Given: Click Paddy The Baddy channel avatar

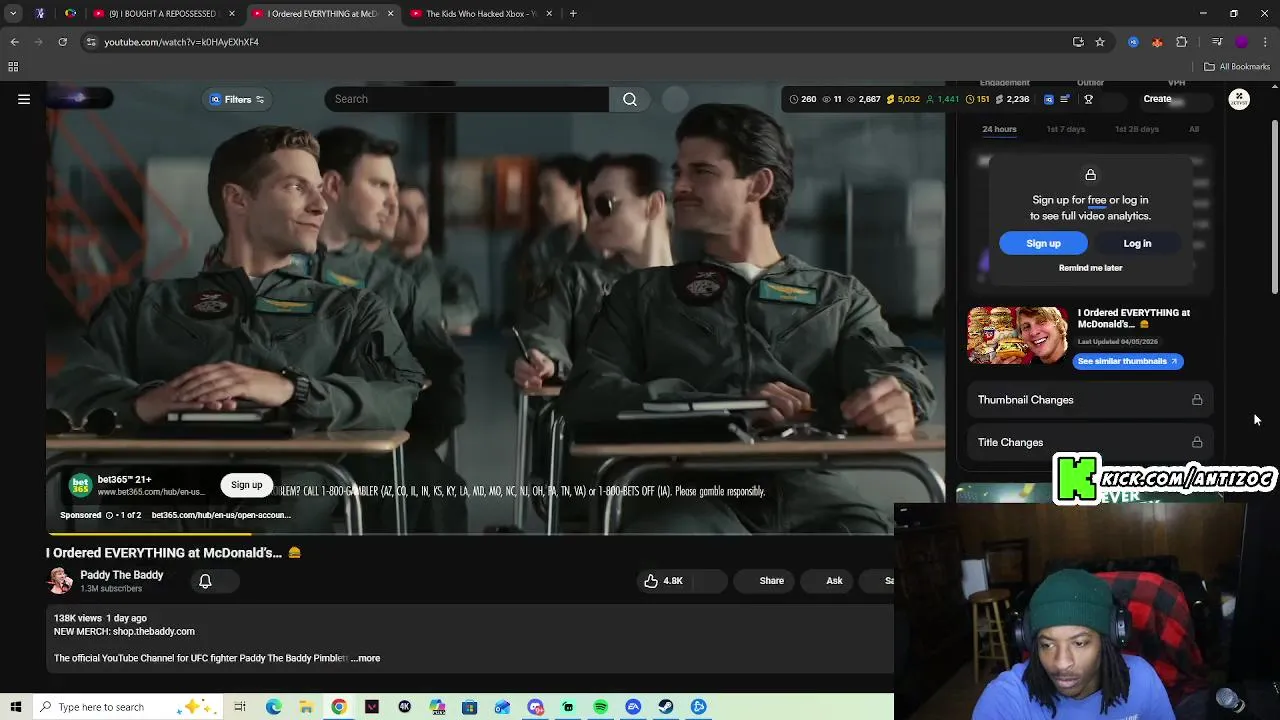Looking at the screenshot, I should [60, 581].
